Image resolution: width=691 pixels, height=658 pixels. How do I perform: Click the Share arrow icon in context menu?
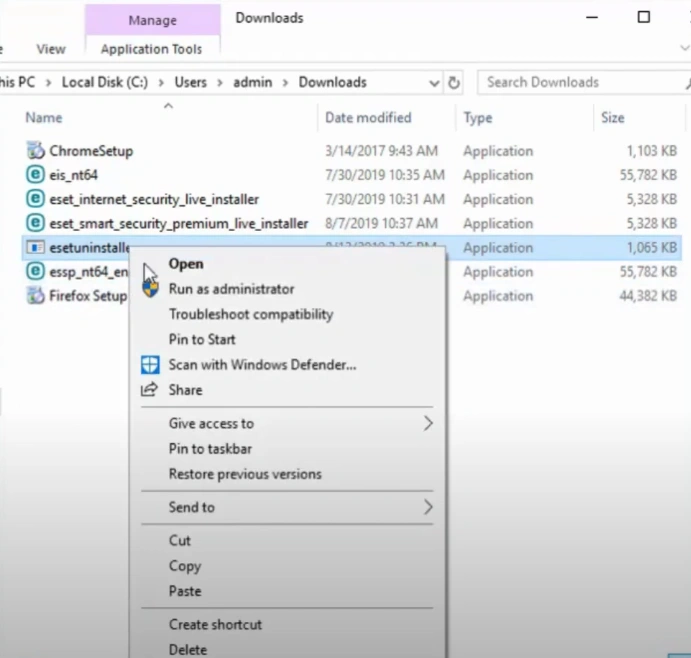click(149, 390)
